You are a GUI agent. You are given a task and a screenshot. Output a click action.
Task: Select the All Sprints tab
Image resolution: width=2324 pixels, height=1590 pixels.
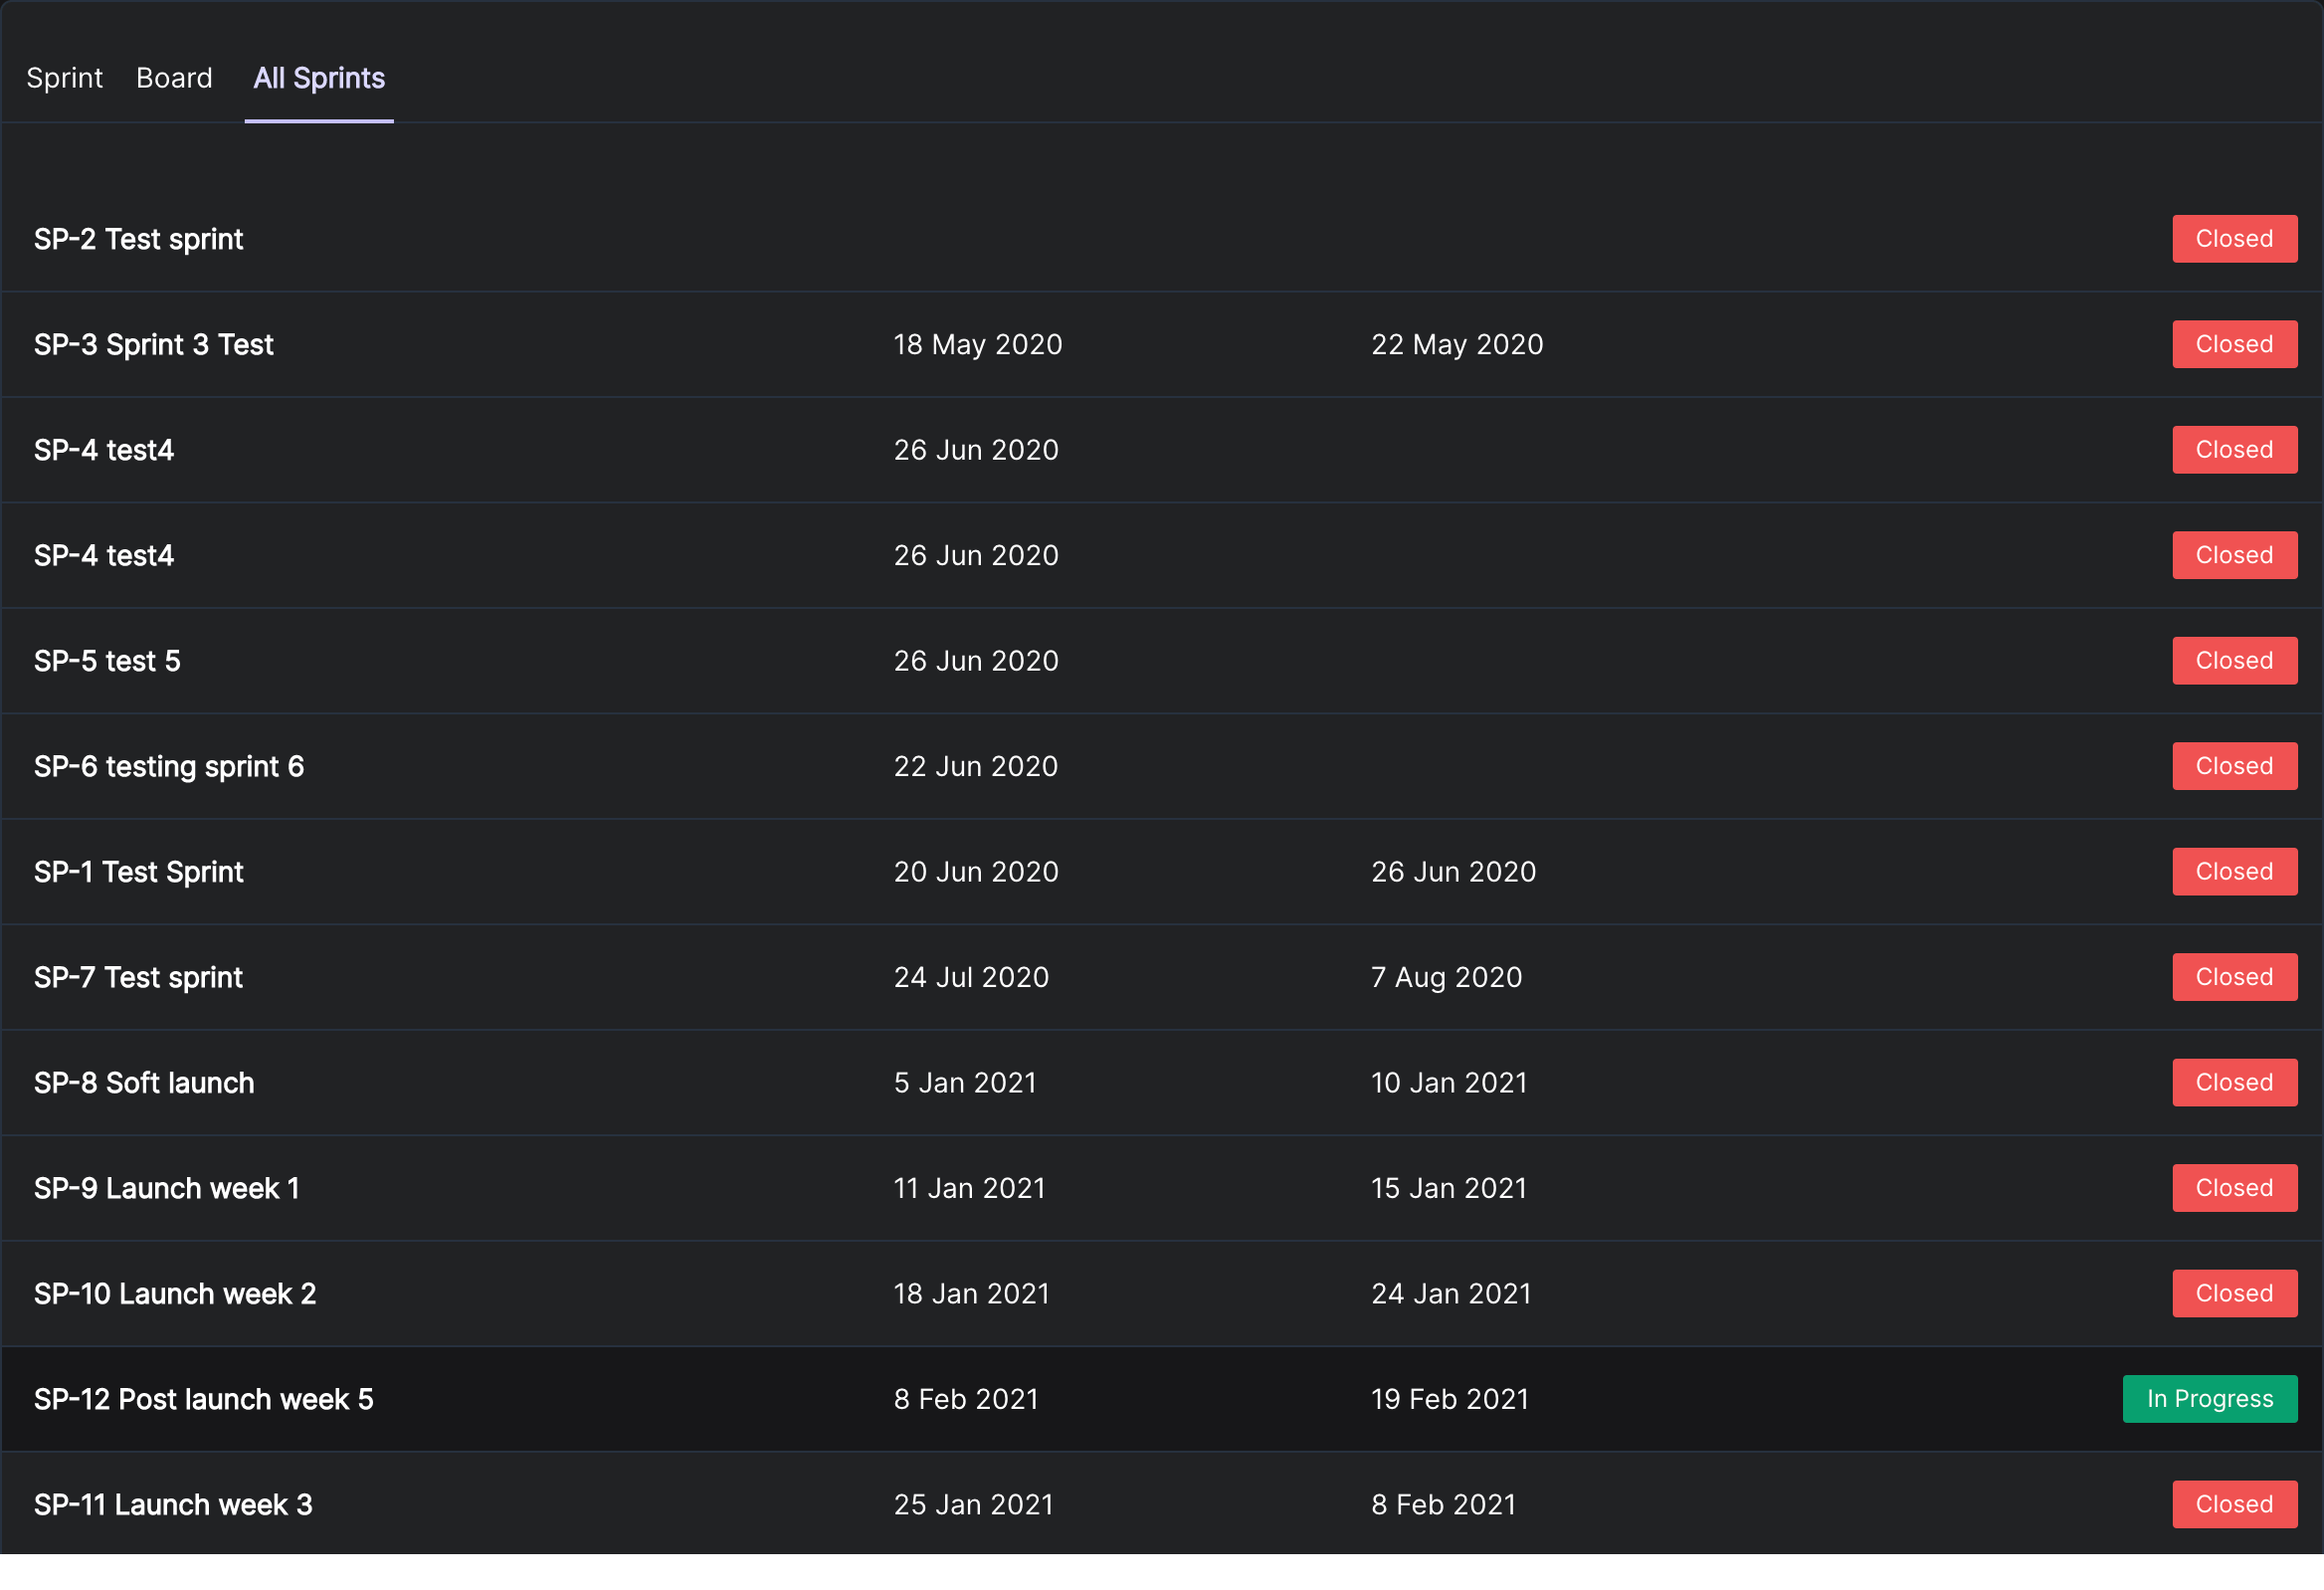click(x=319, y=78)
